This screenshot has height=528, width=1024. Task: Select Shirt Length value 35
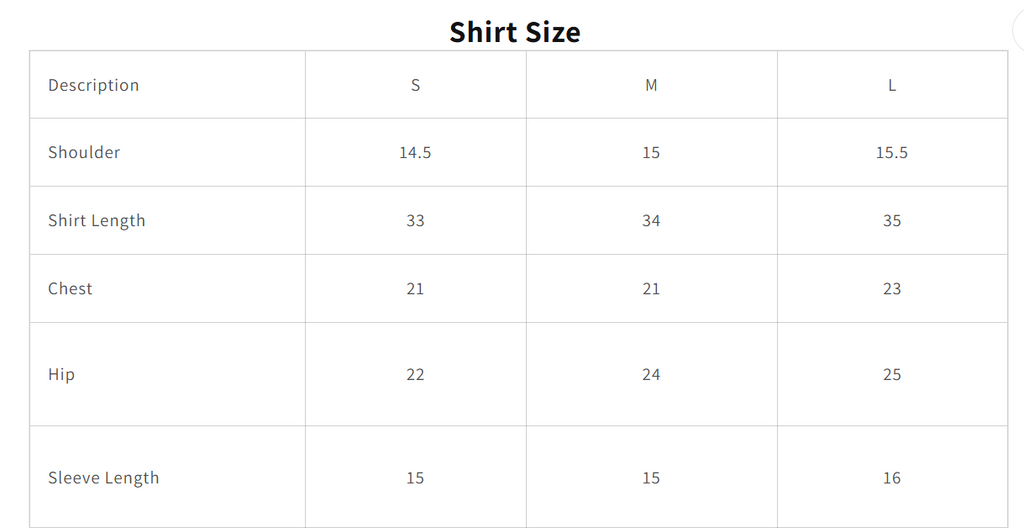tap(892, 220)
